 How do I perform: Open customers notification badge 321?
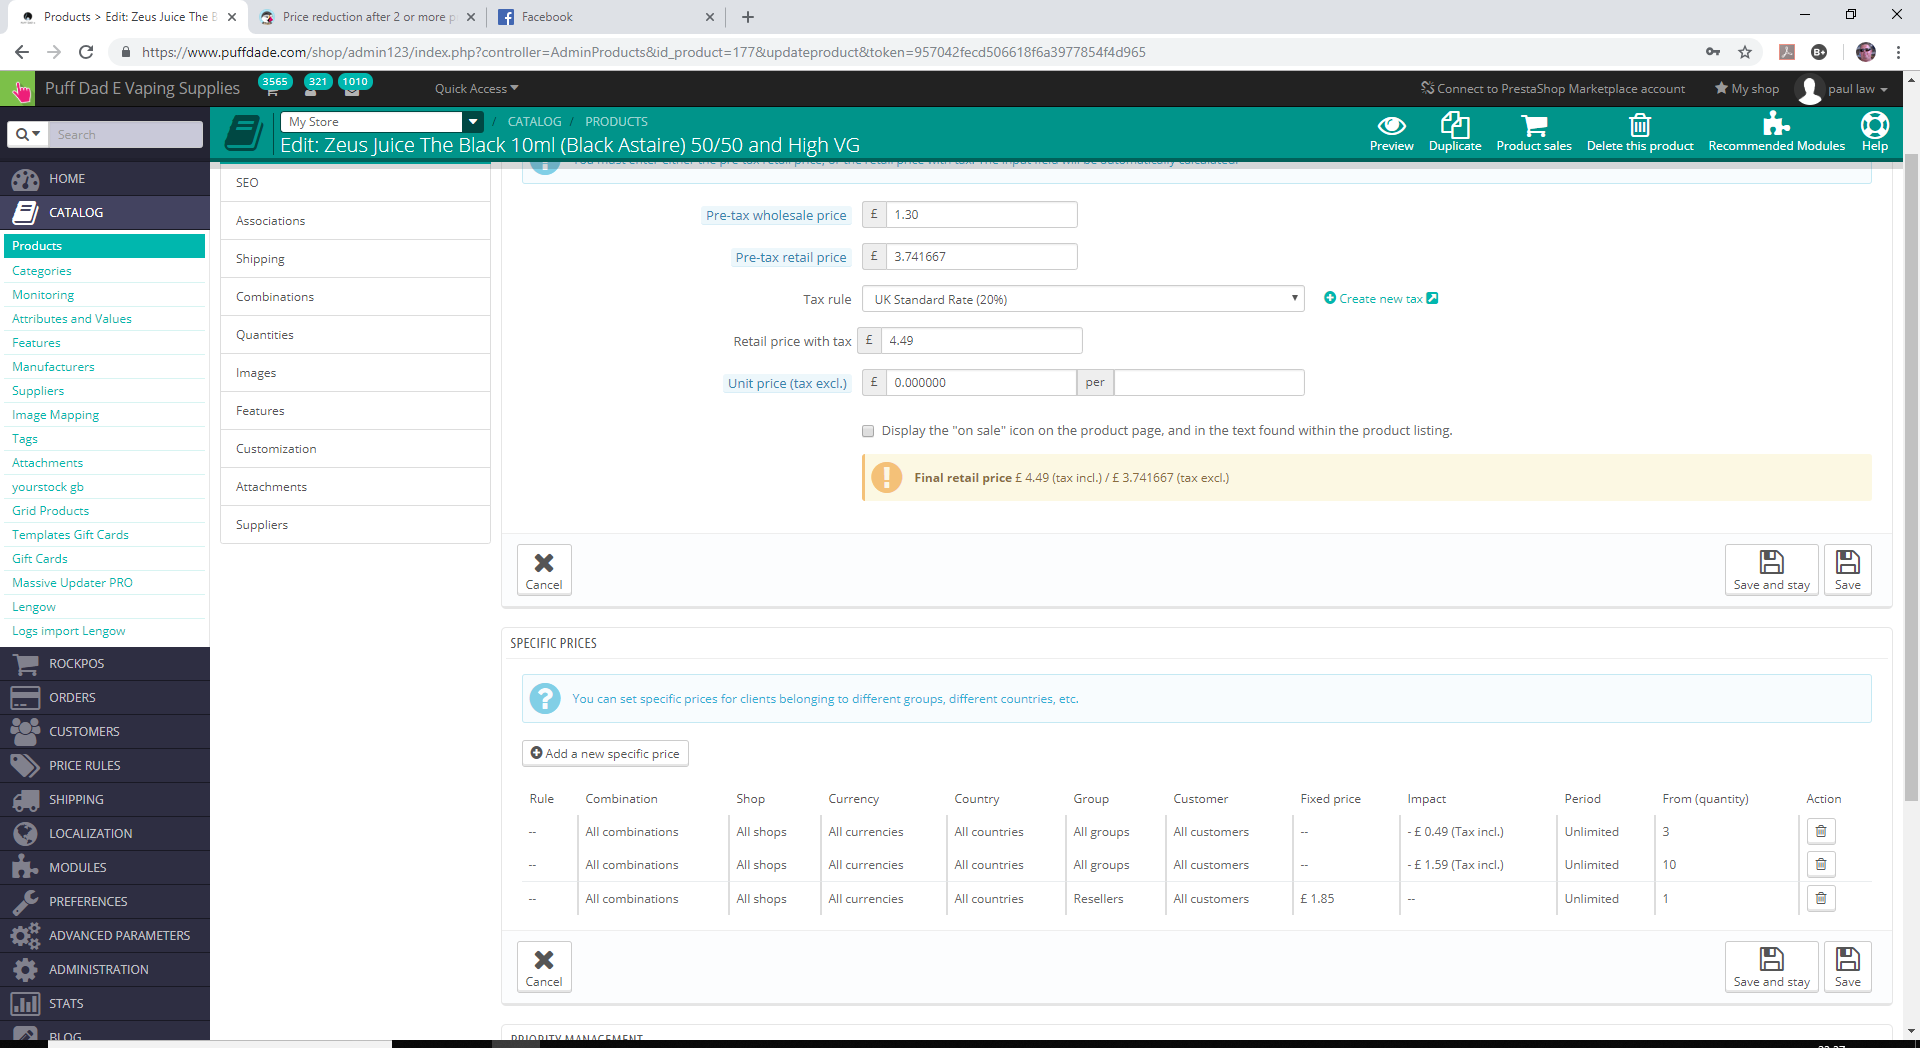[x=317, y=82]
